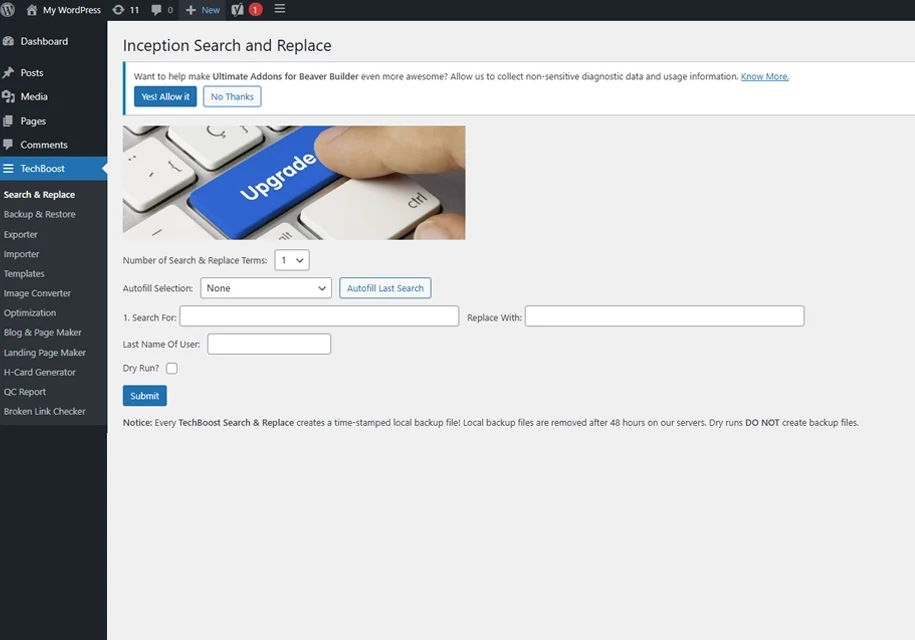Toggle the Dry Run checkbox
This screenshot has height=640, width=915.
click(x=172, y=368)
